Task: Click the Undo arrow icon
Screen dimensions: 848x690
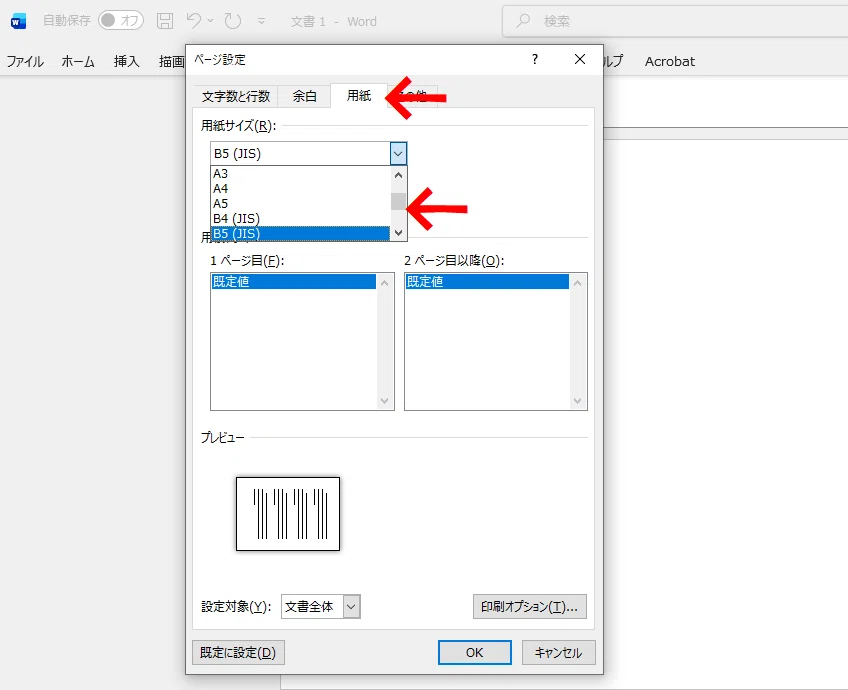Action: (194, 21)
